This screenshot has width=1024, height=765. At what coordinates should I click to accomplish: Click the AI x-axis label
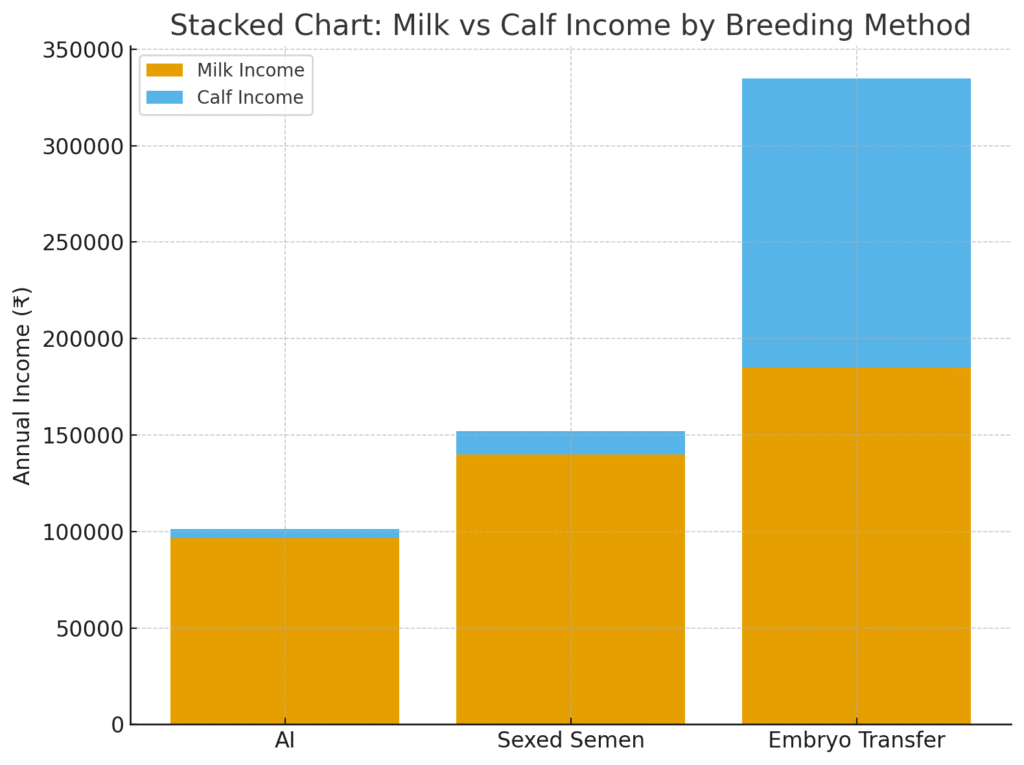[284, 741]
